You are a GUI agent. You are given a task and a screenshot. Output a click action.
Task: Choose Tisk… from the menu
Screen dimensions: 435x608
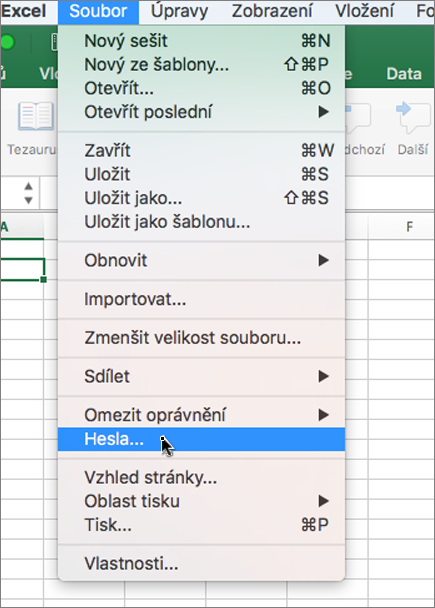click(x=201, y=525)
